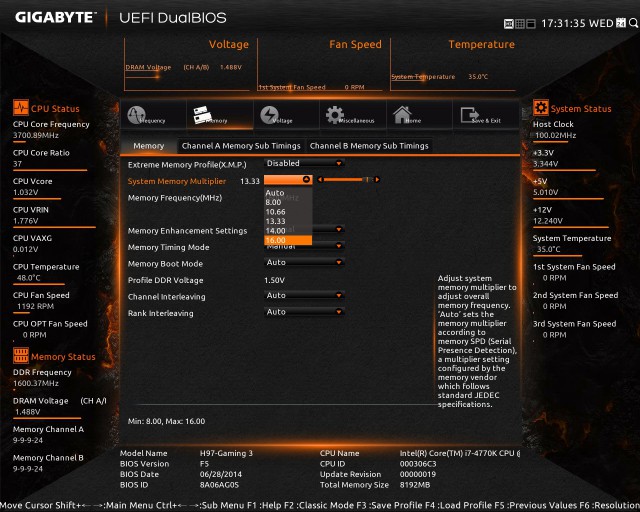Open the Memory section icon
This screenshot has width=640, height=512.
tap(202, 115)
